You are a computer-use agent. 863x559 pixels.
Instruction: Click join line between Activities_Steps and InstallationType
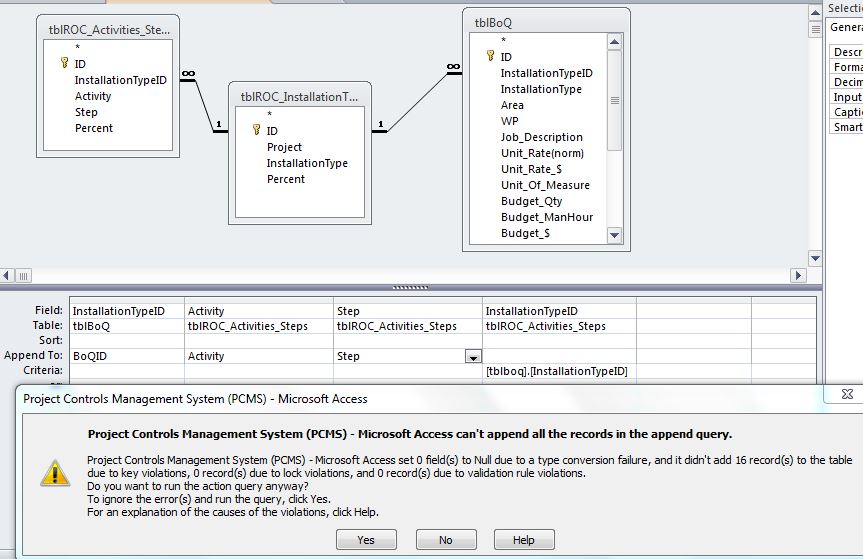(204, 106)
